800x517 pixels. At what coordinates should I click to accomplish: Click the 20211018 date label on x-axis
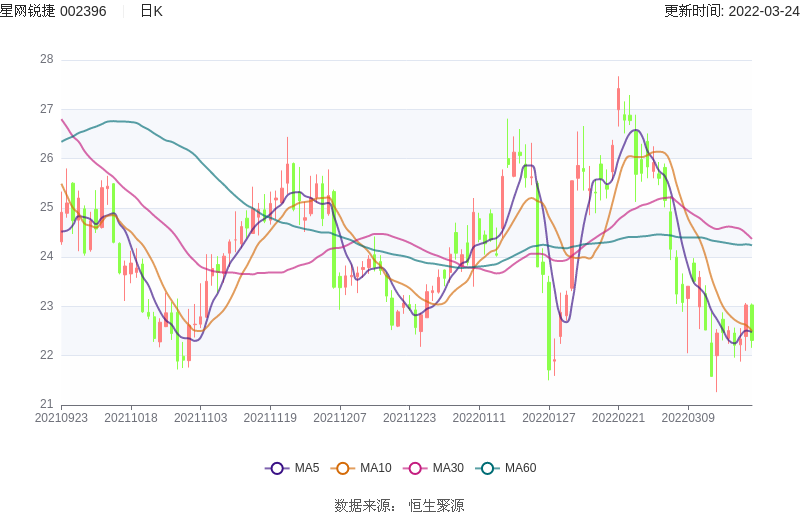[131, 418]
